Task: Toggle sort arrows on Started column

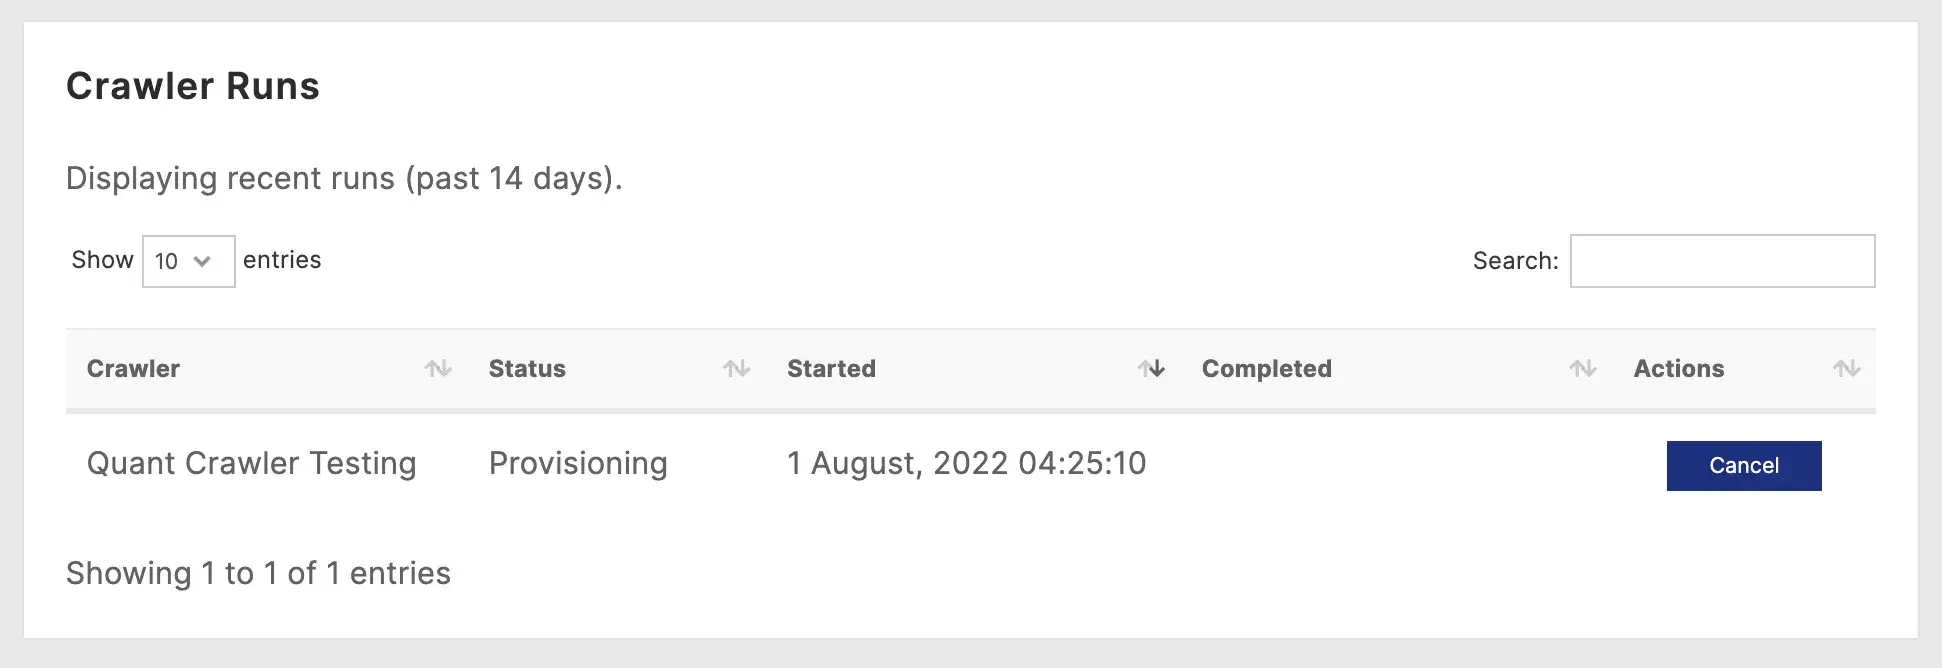Action: 1151,369
